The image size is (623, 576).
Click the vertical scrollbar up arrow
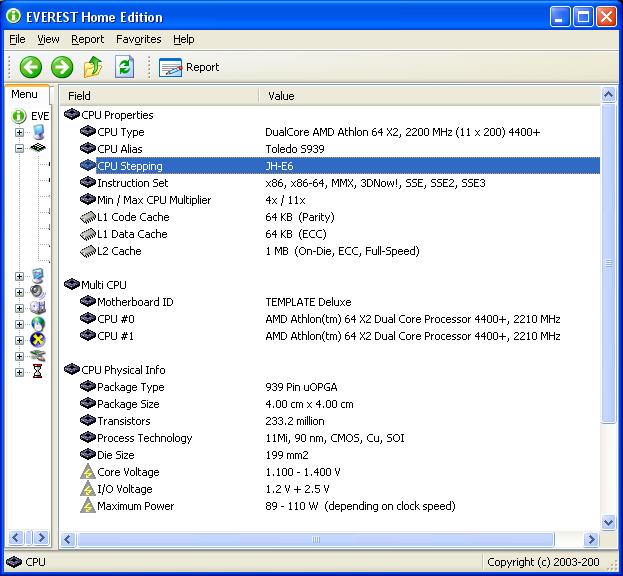pos(608,95)
